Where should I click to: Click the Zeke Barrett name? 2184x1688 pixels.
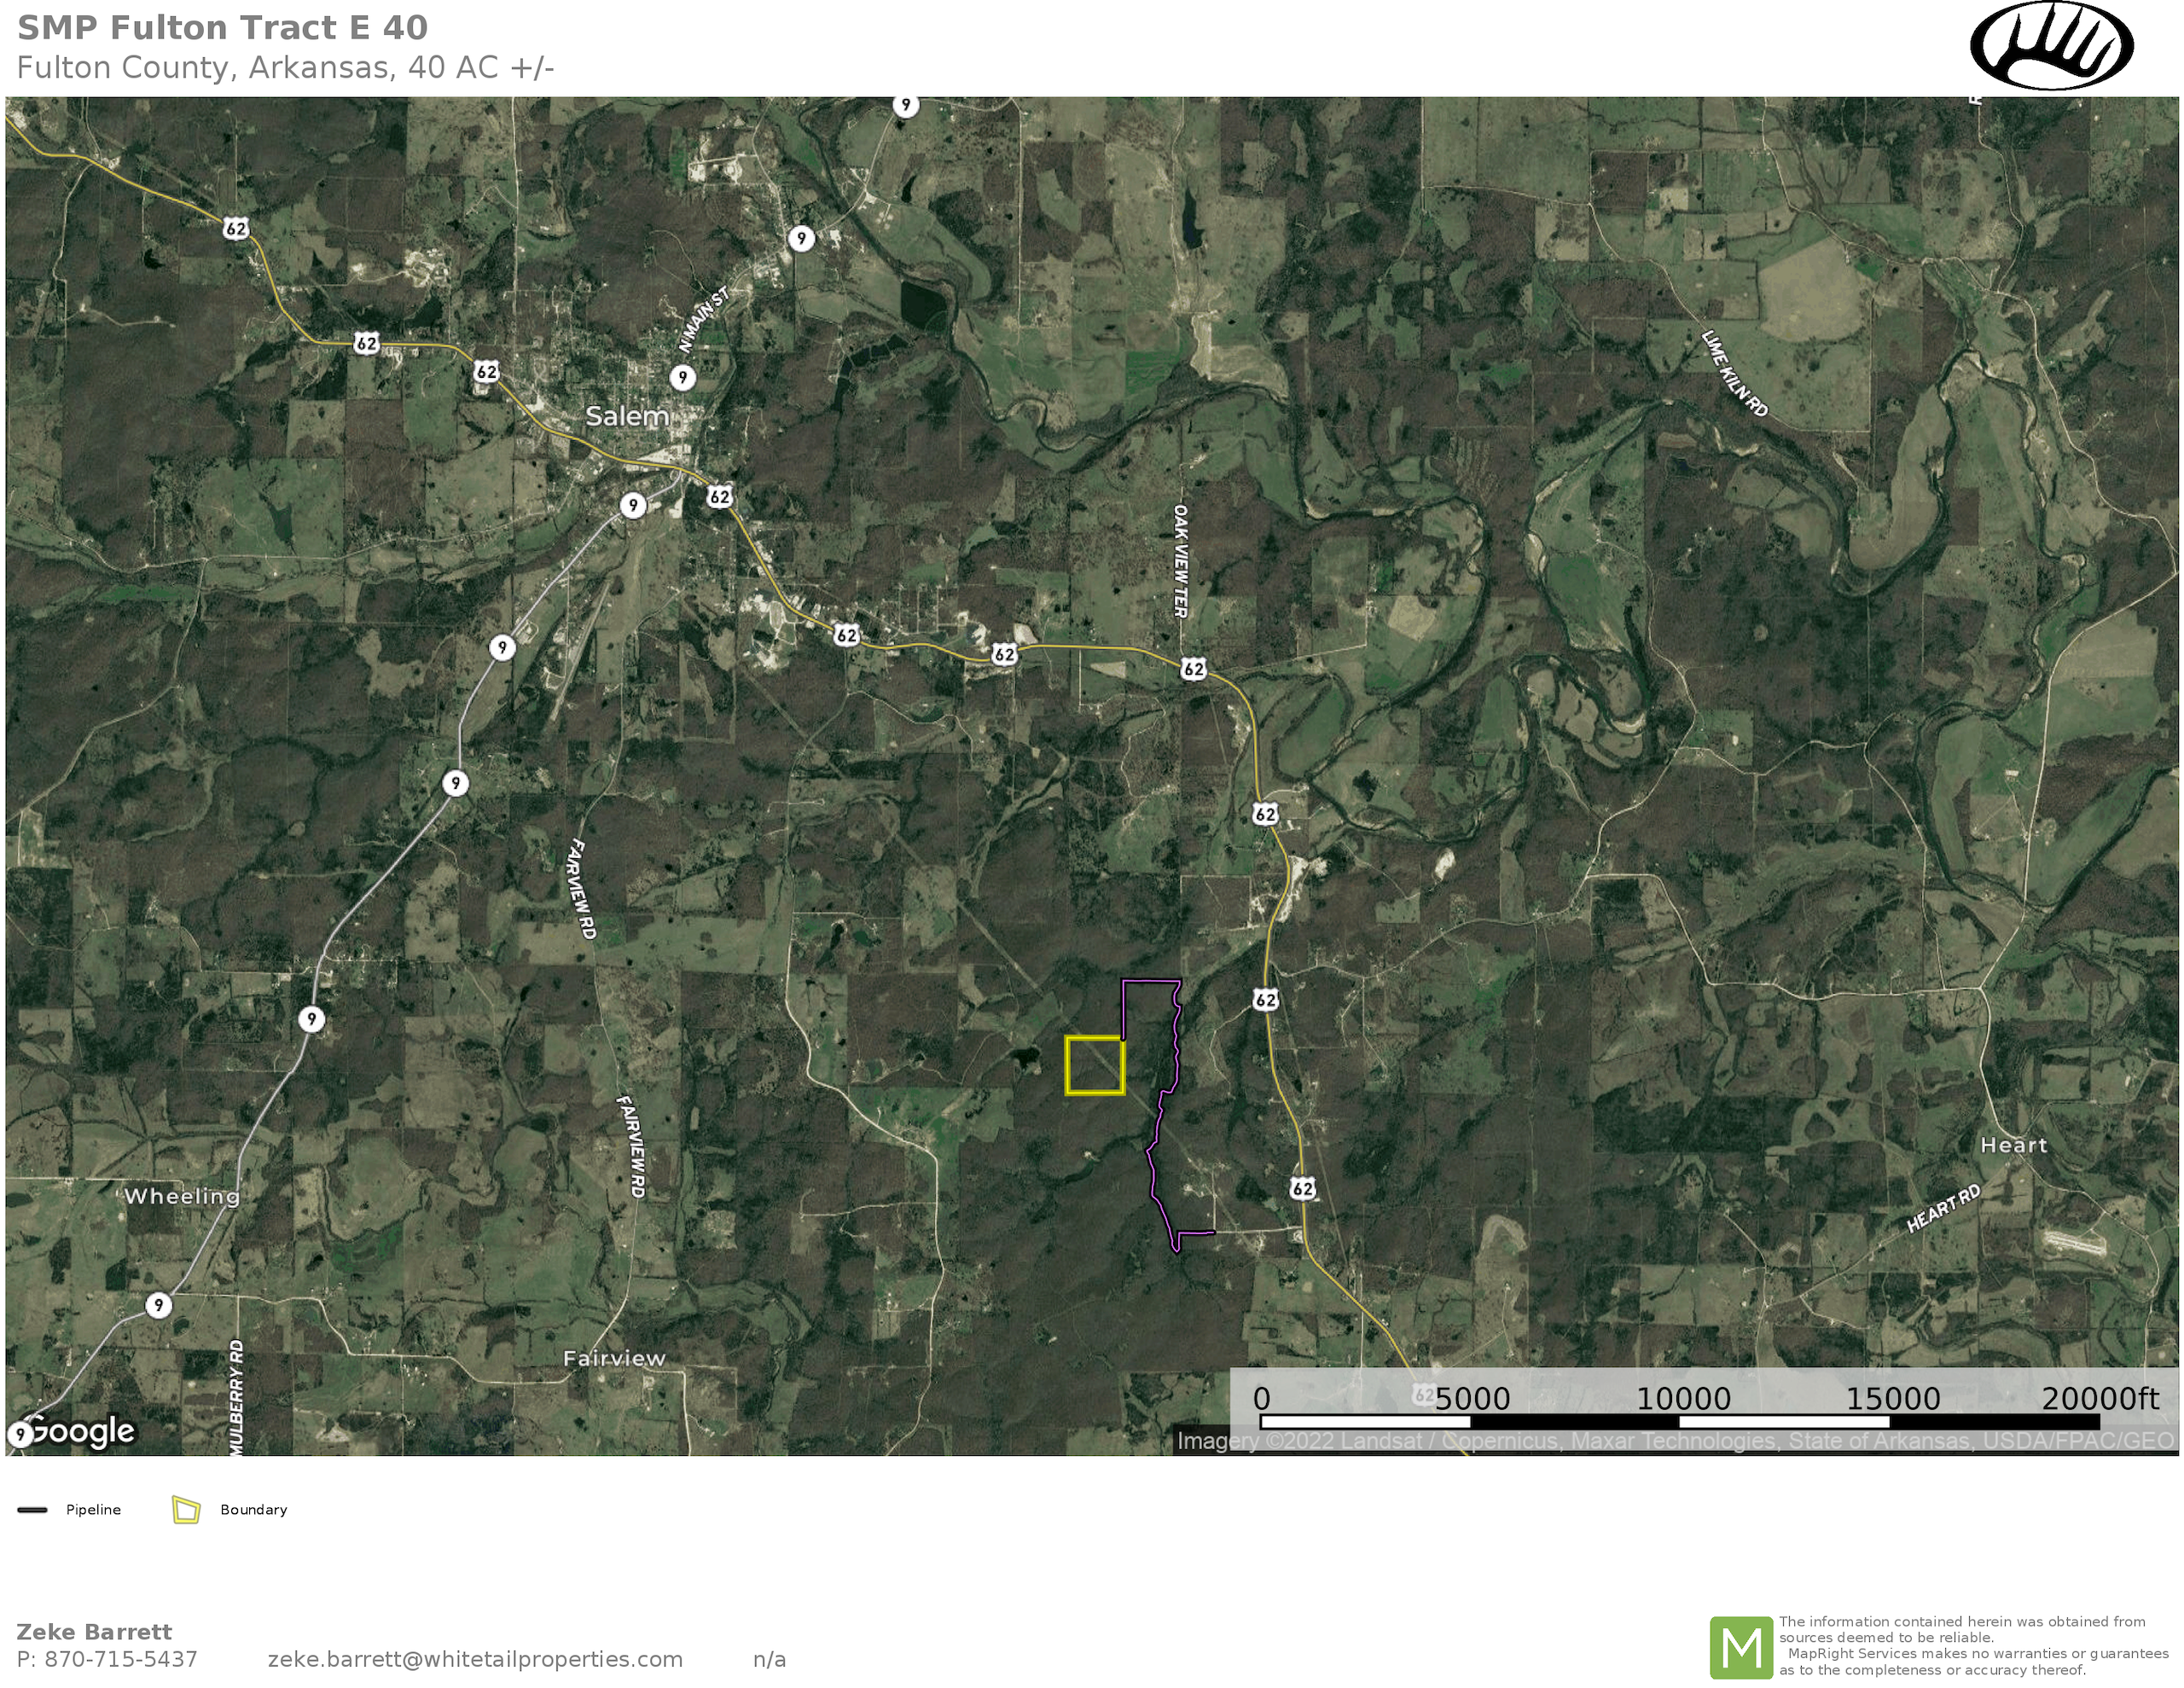tap(94, 1632)
